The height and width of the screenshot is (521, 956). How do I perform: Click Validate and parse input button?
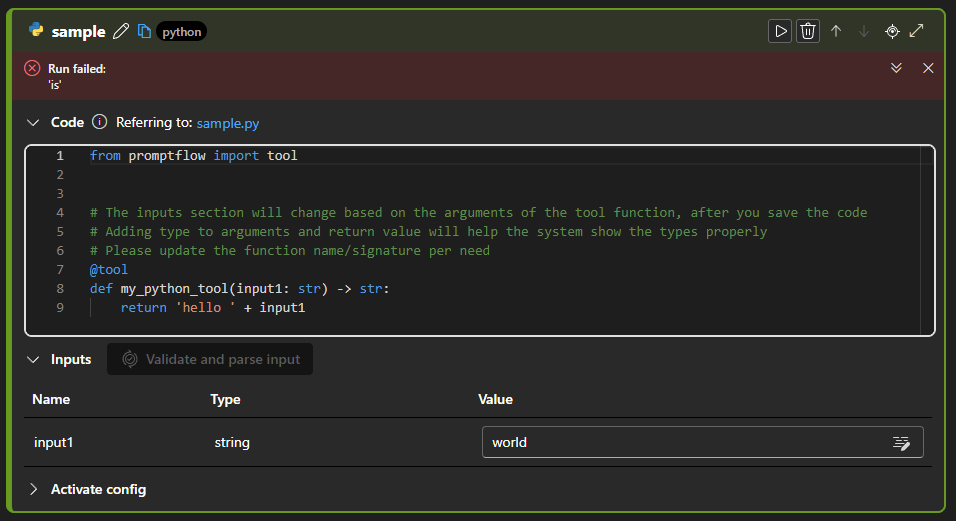point(210,359)
